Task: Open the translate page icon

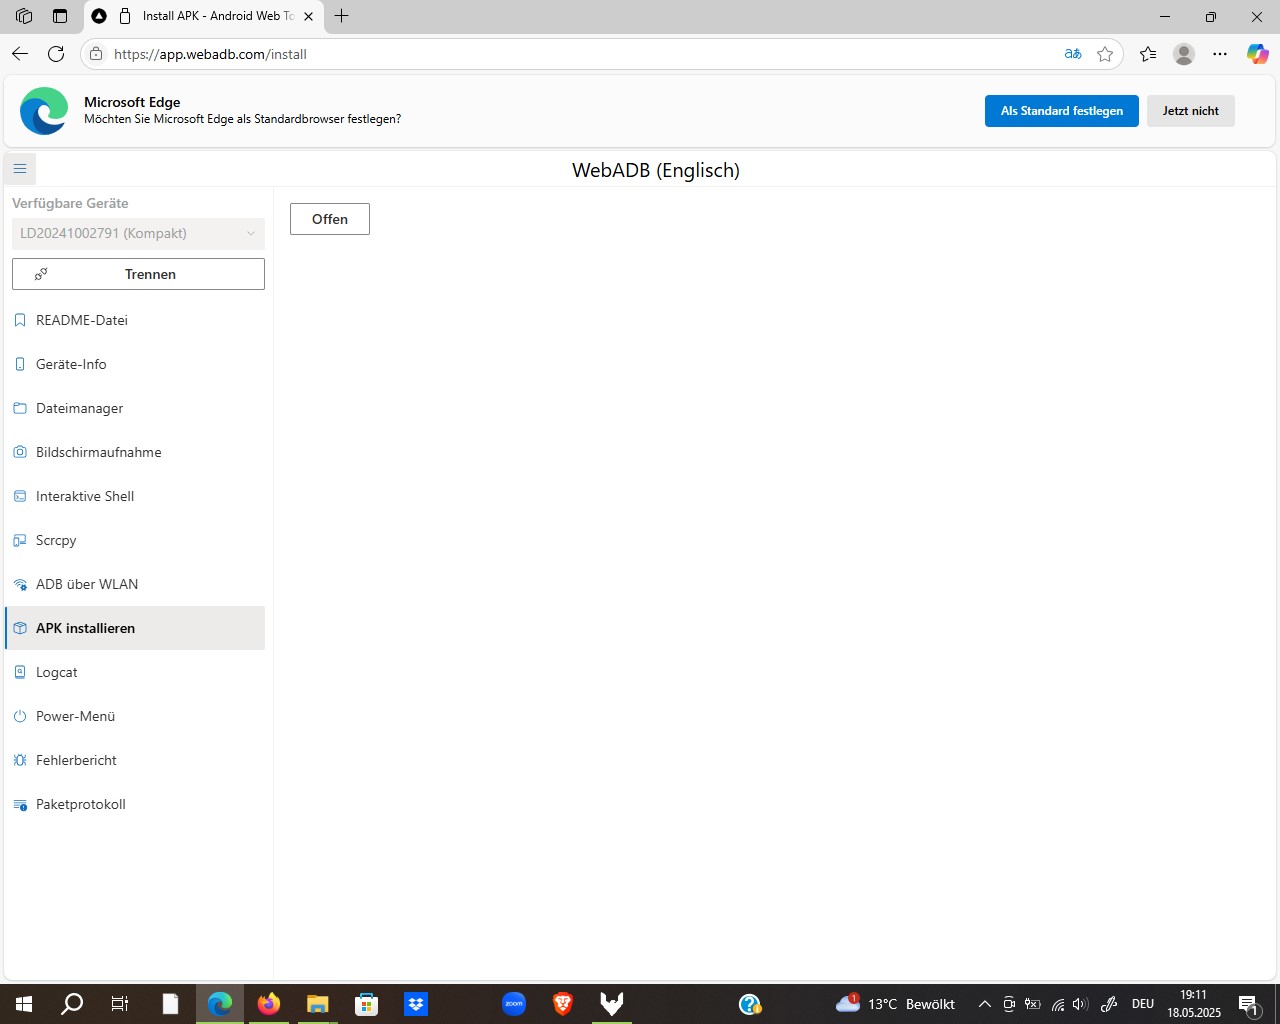Action: [1073, 54]
